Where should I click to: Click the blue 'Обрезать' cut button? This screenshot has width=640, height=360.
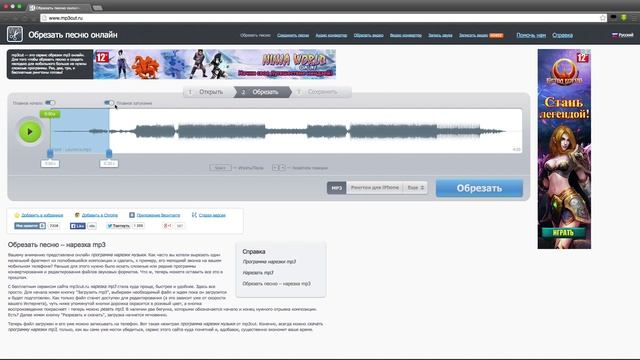coord(479,188)
